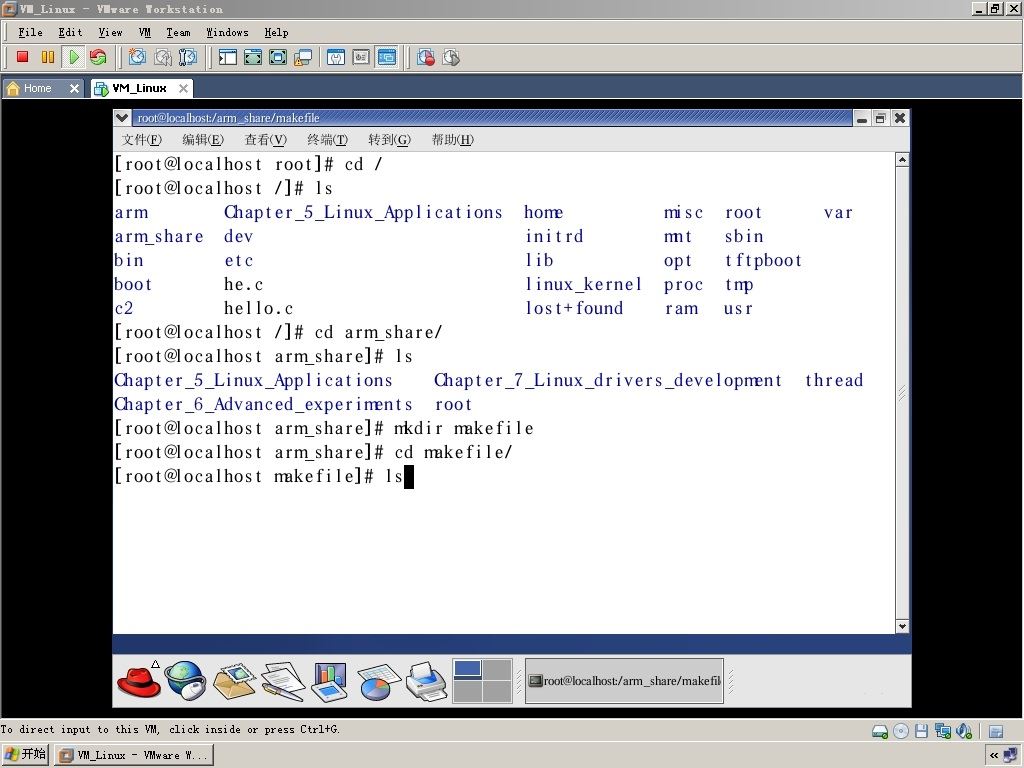Click 'Chapter_6_Advanced_experiments' directory text

(x=263, y=405)
